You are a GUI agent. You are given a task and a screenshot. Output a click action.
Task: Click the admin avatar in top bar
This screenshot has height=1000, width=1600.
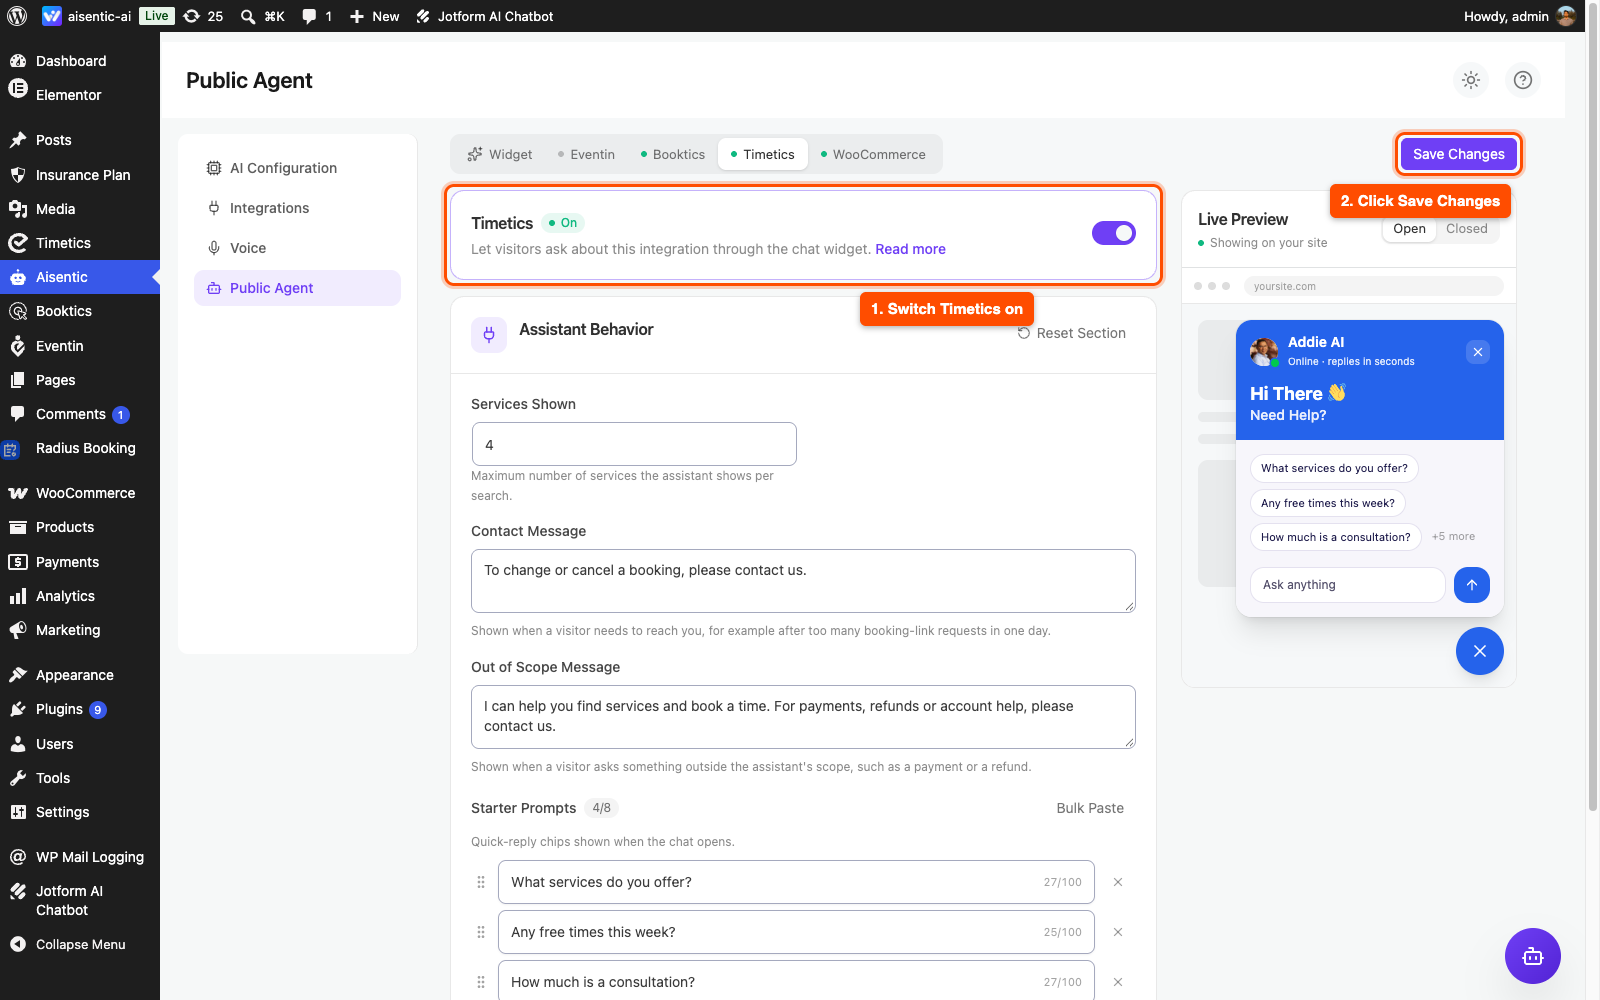pos(1566,16)
